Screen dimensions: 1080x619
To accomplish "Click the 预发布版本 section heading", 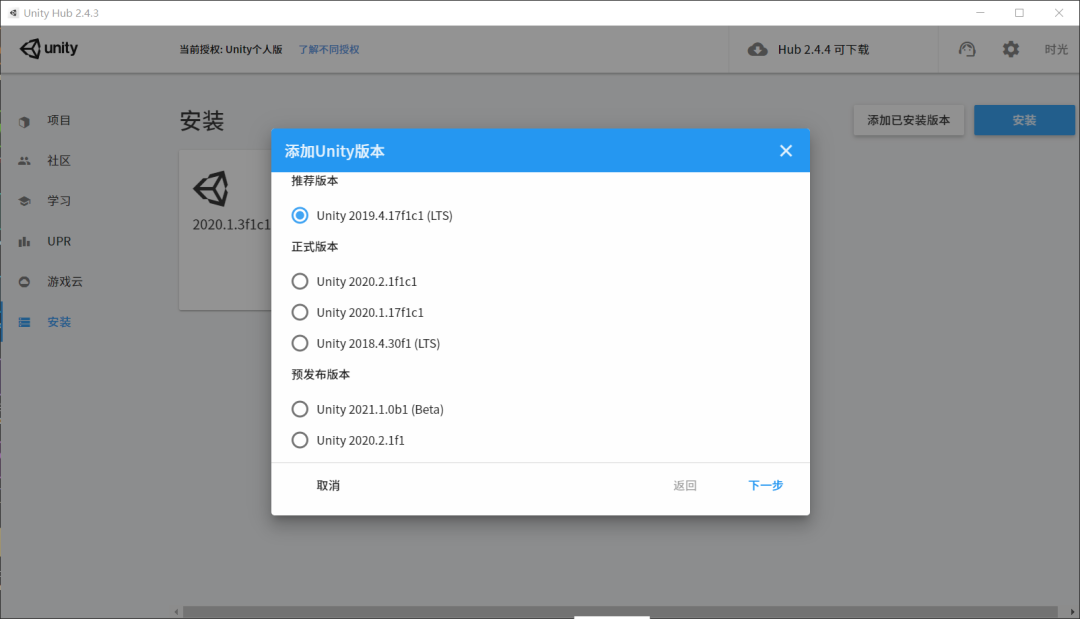I will pos(320,375).
